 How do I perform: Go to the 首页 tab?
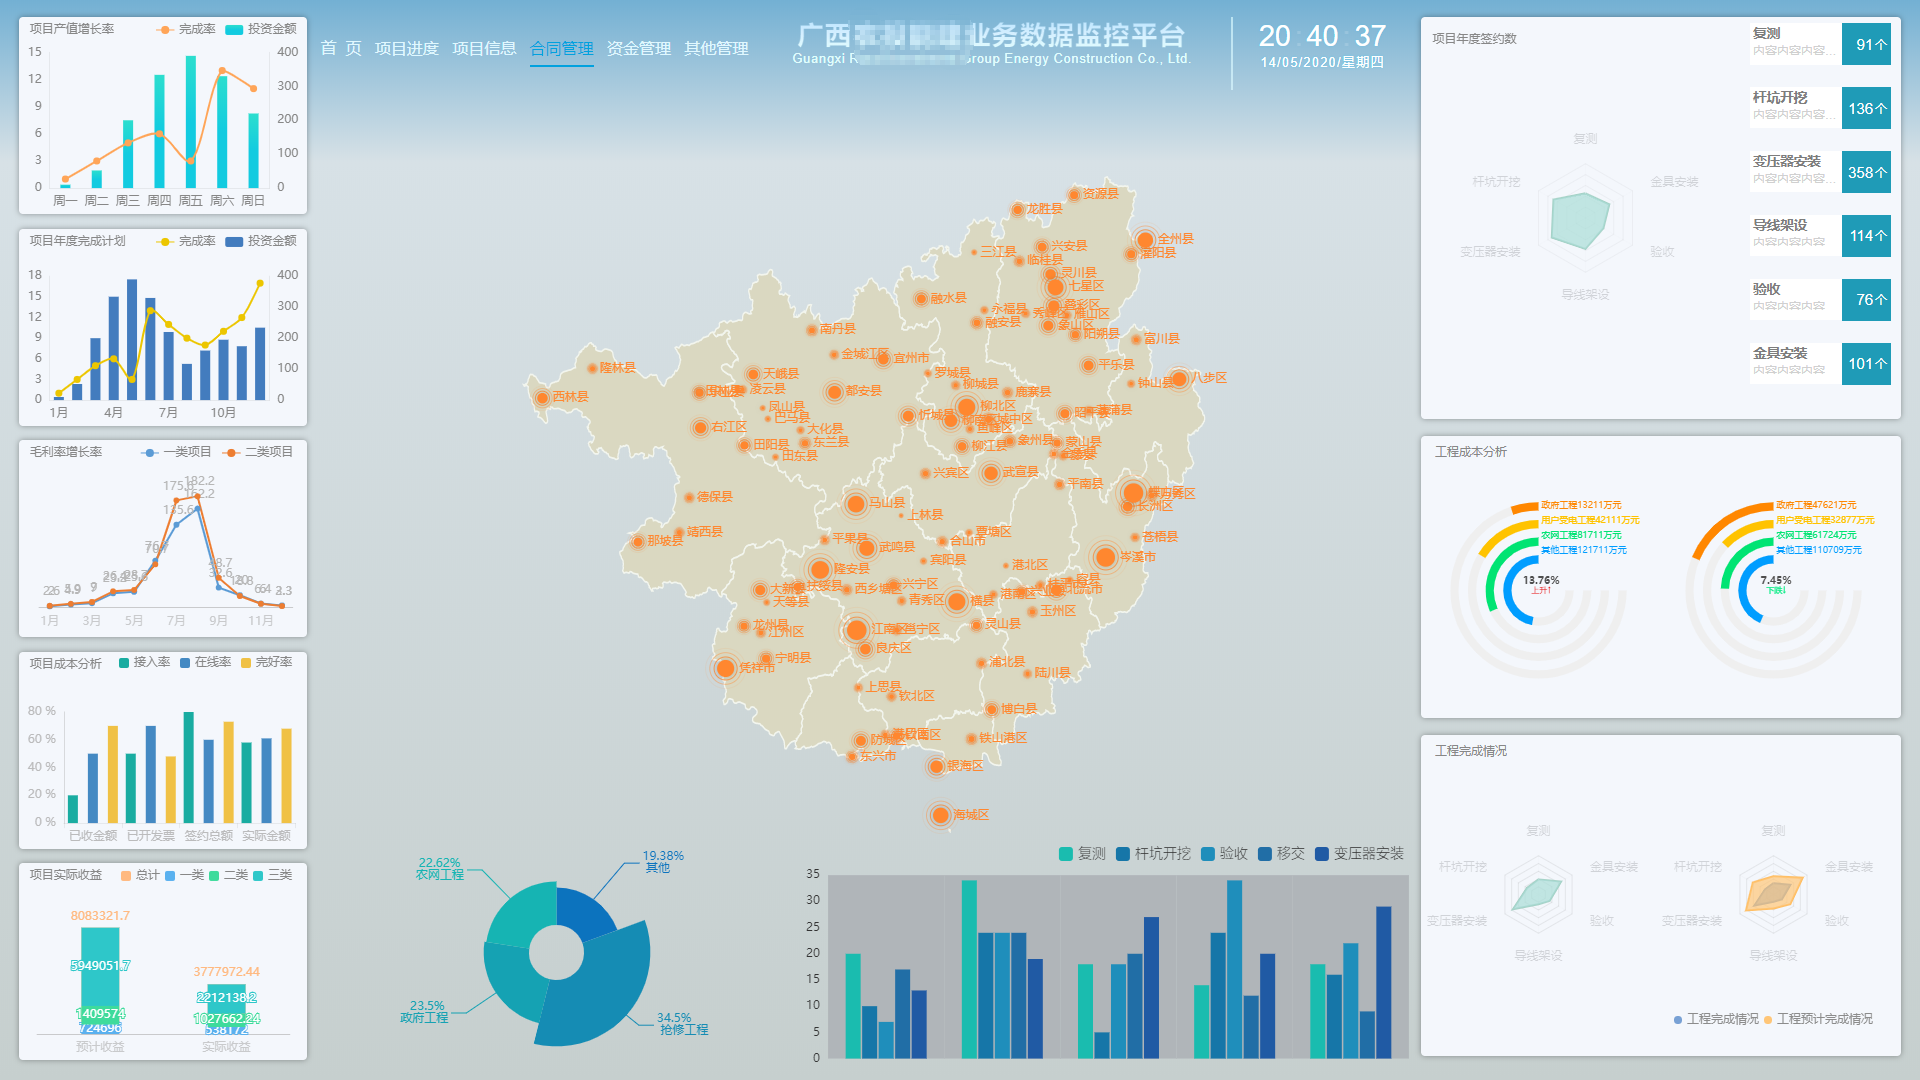click(x=341, y=49)
